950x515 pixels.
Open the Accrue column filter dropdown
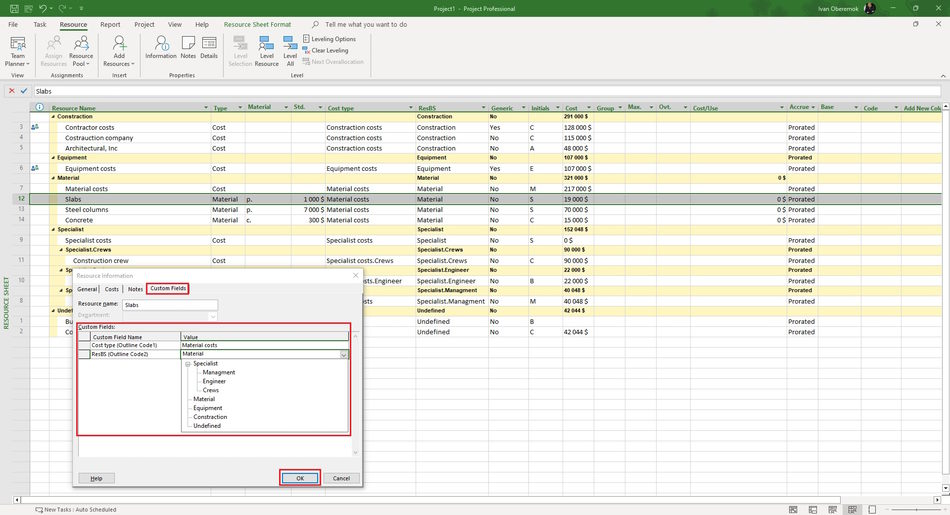813,107
